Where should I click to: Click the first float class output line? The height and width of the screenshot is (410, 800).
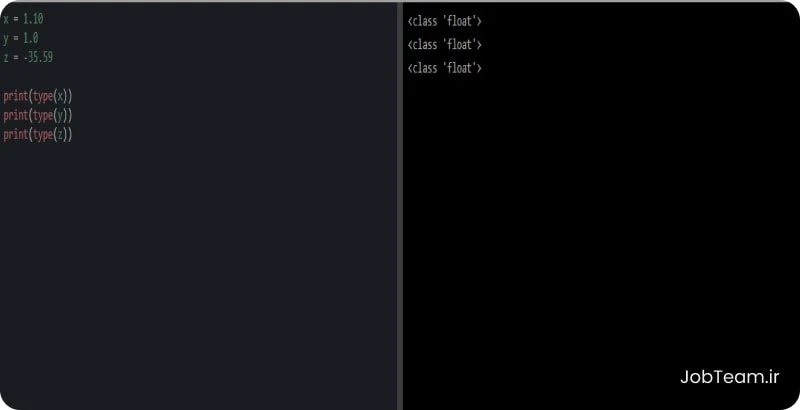coord(444,21)
